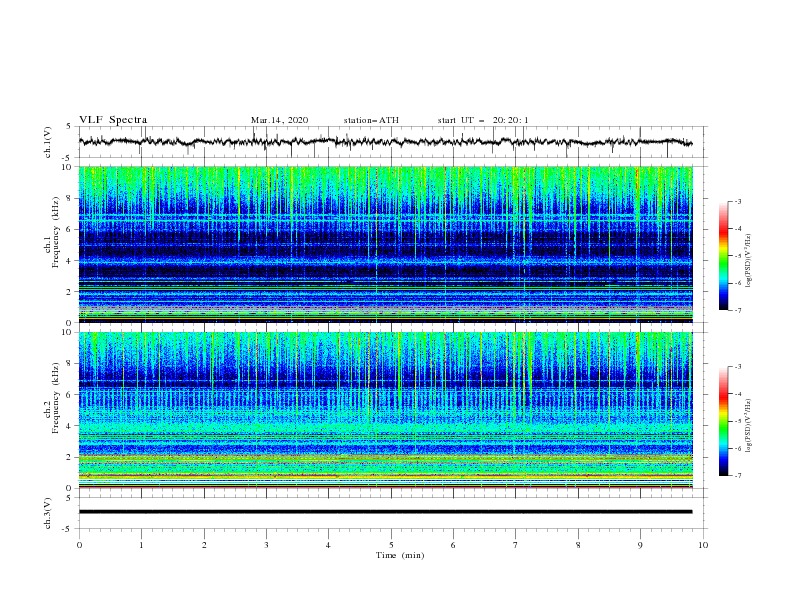The width and height of the screenshot is (792, 612).
Task: Click the 'VLF Spectra' title text
Action: coord(113,120)
